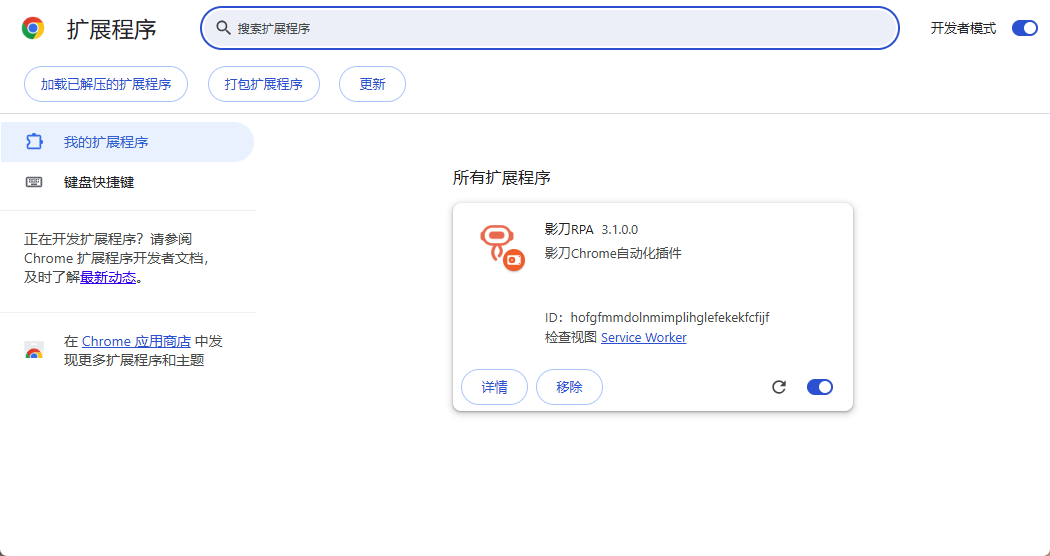Screen dimensions: 1050x556
Task: Open 键盘快捷键 in the sidebar
Action: click(x=99, y=182)
